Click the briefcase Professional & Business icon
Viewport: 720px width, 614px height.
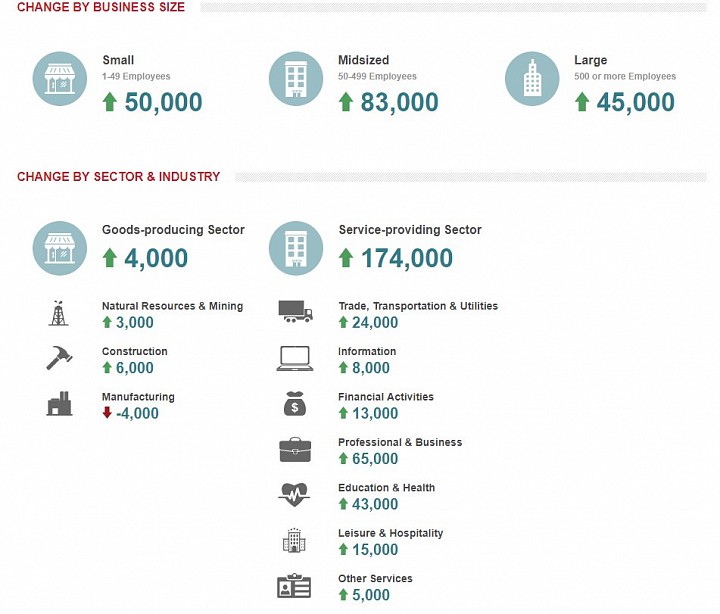[x=295, y=450]
